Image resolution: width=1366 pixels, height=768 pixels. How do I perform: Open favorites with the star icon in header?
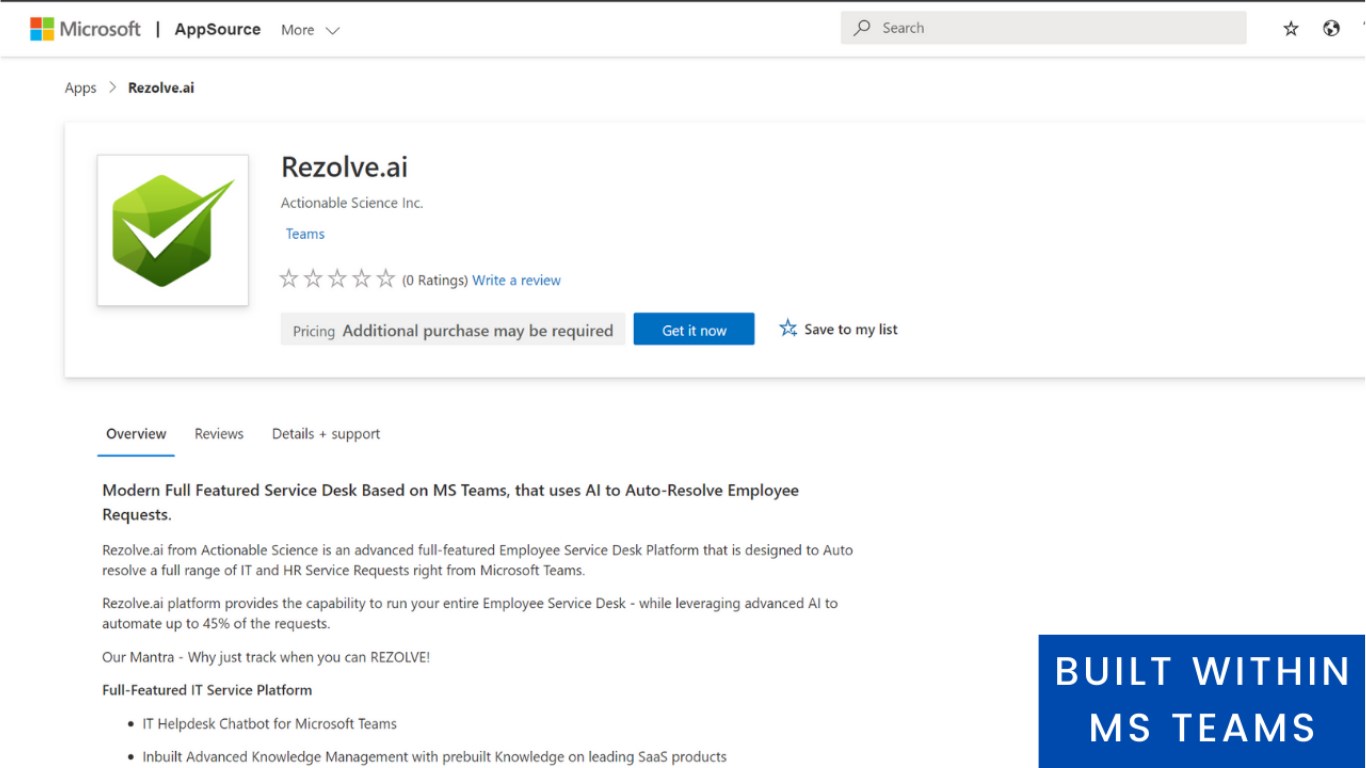tap(1291, 29)
